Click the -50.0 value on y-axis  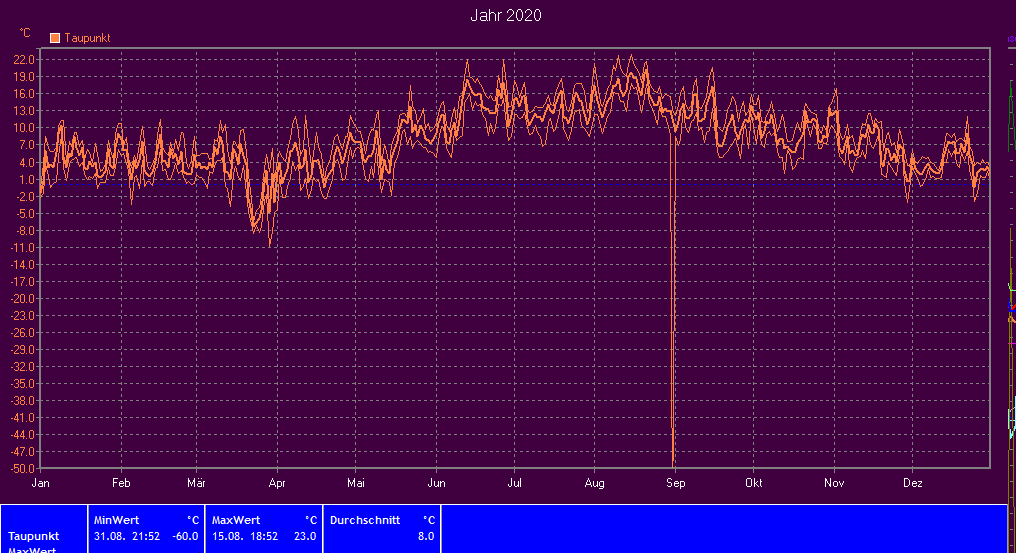(24, 468)
